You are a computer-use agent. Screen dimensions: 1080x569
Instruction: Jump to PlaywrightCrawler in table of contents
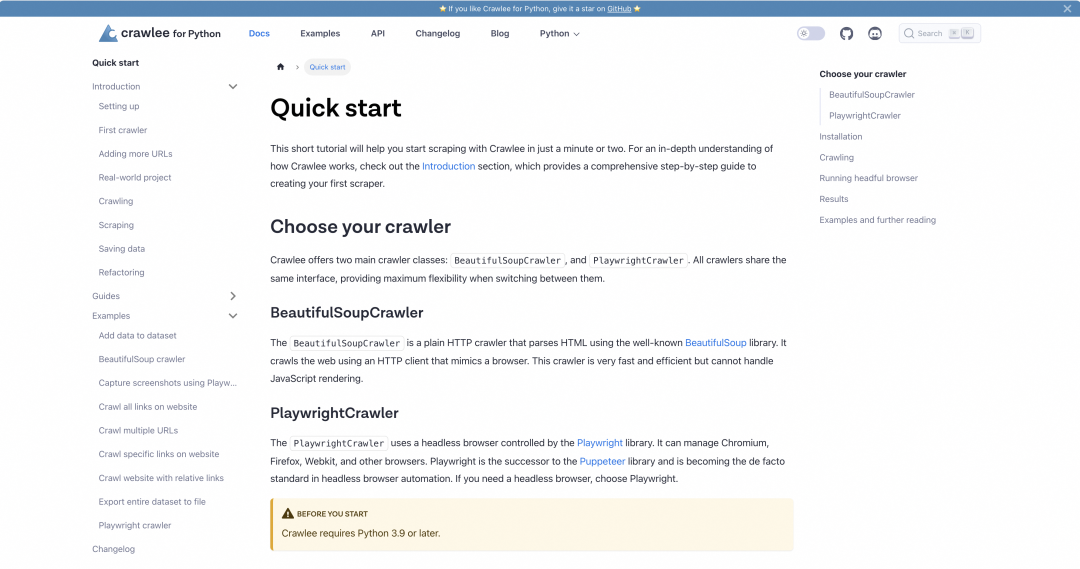[x=864, y=116]
